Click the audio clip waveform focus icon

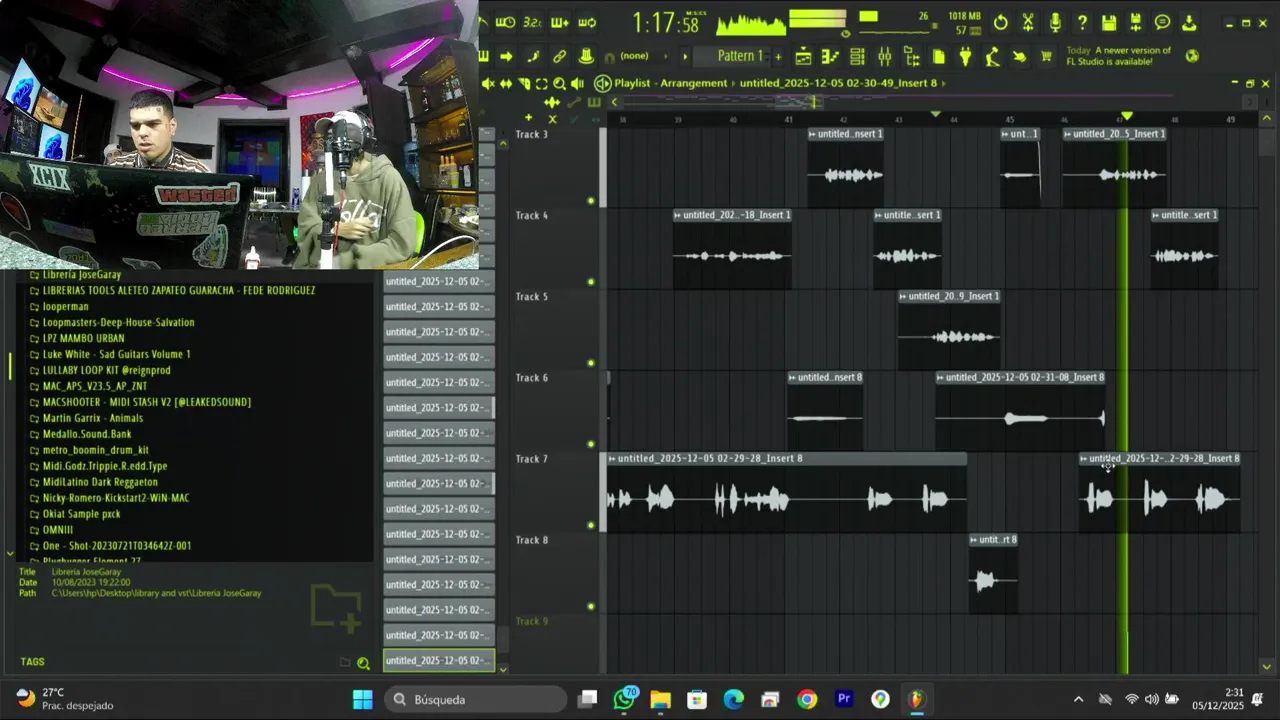click(552, 102)
